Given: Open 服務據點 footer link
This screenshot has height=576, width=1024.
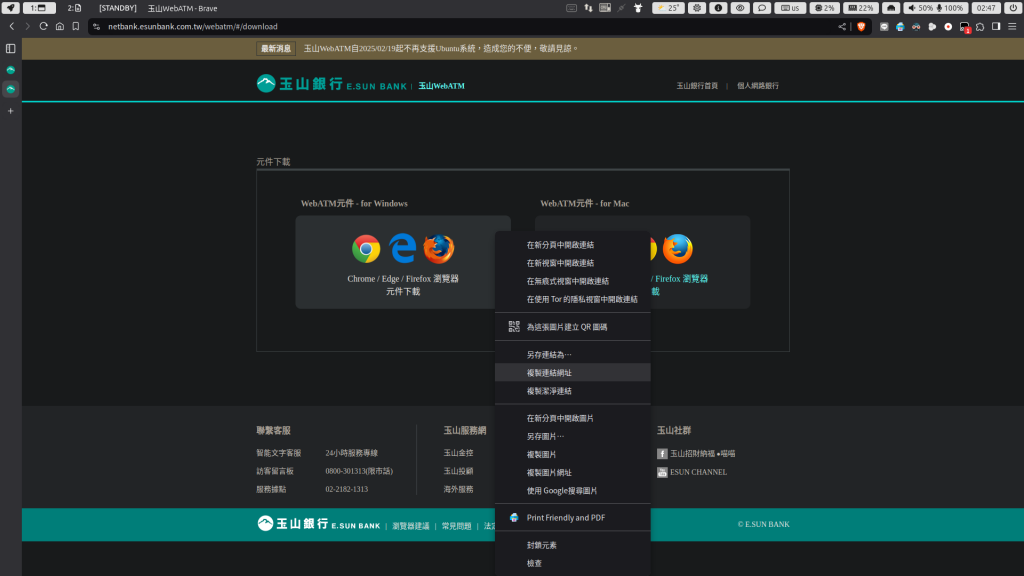Looking at the screenshot, I should coord(271,489).
